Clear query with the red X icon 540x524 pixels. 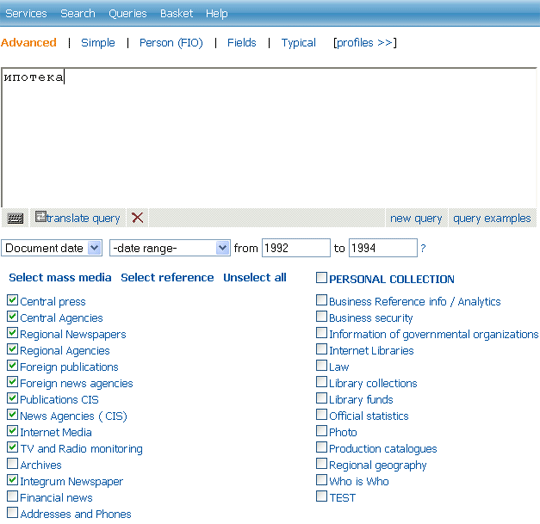coord(137,218)
